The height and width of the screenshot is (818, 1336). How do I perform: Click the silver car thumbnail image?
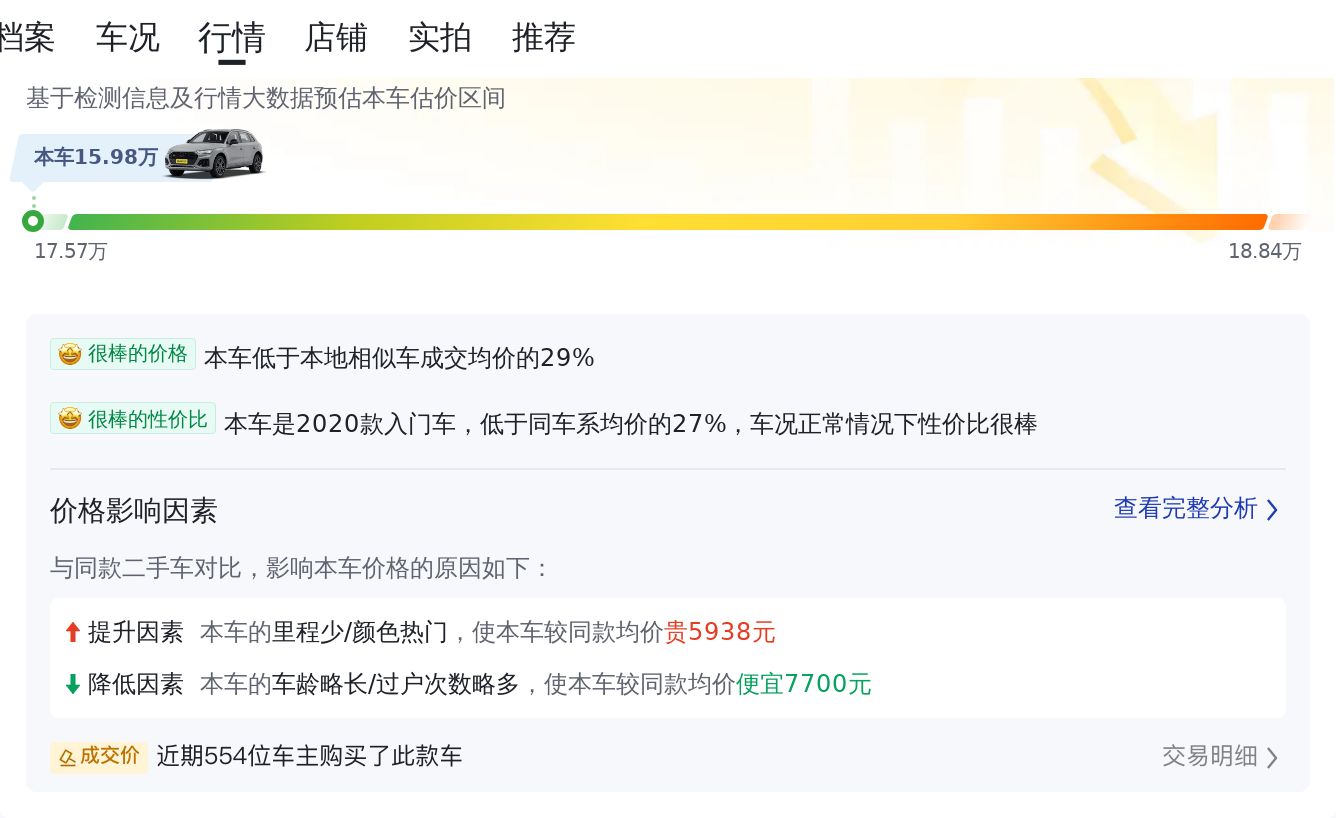[215, 153]
